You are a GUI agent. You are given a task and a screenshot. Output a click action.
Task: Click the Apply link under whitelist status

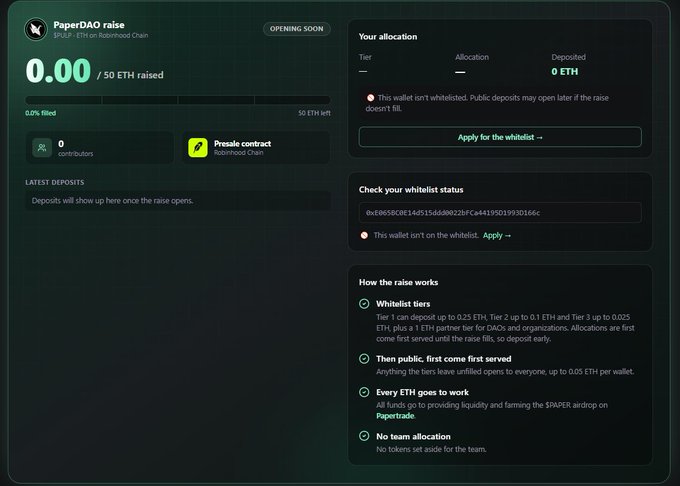point(497,235)
